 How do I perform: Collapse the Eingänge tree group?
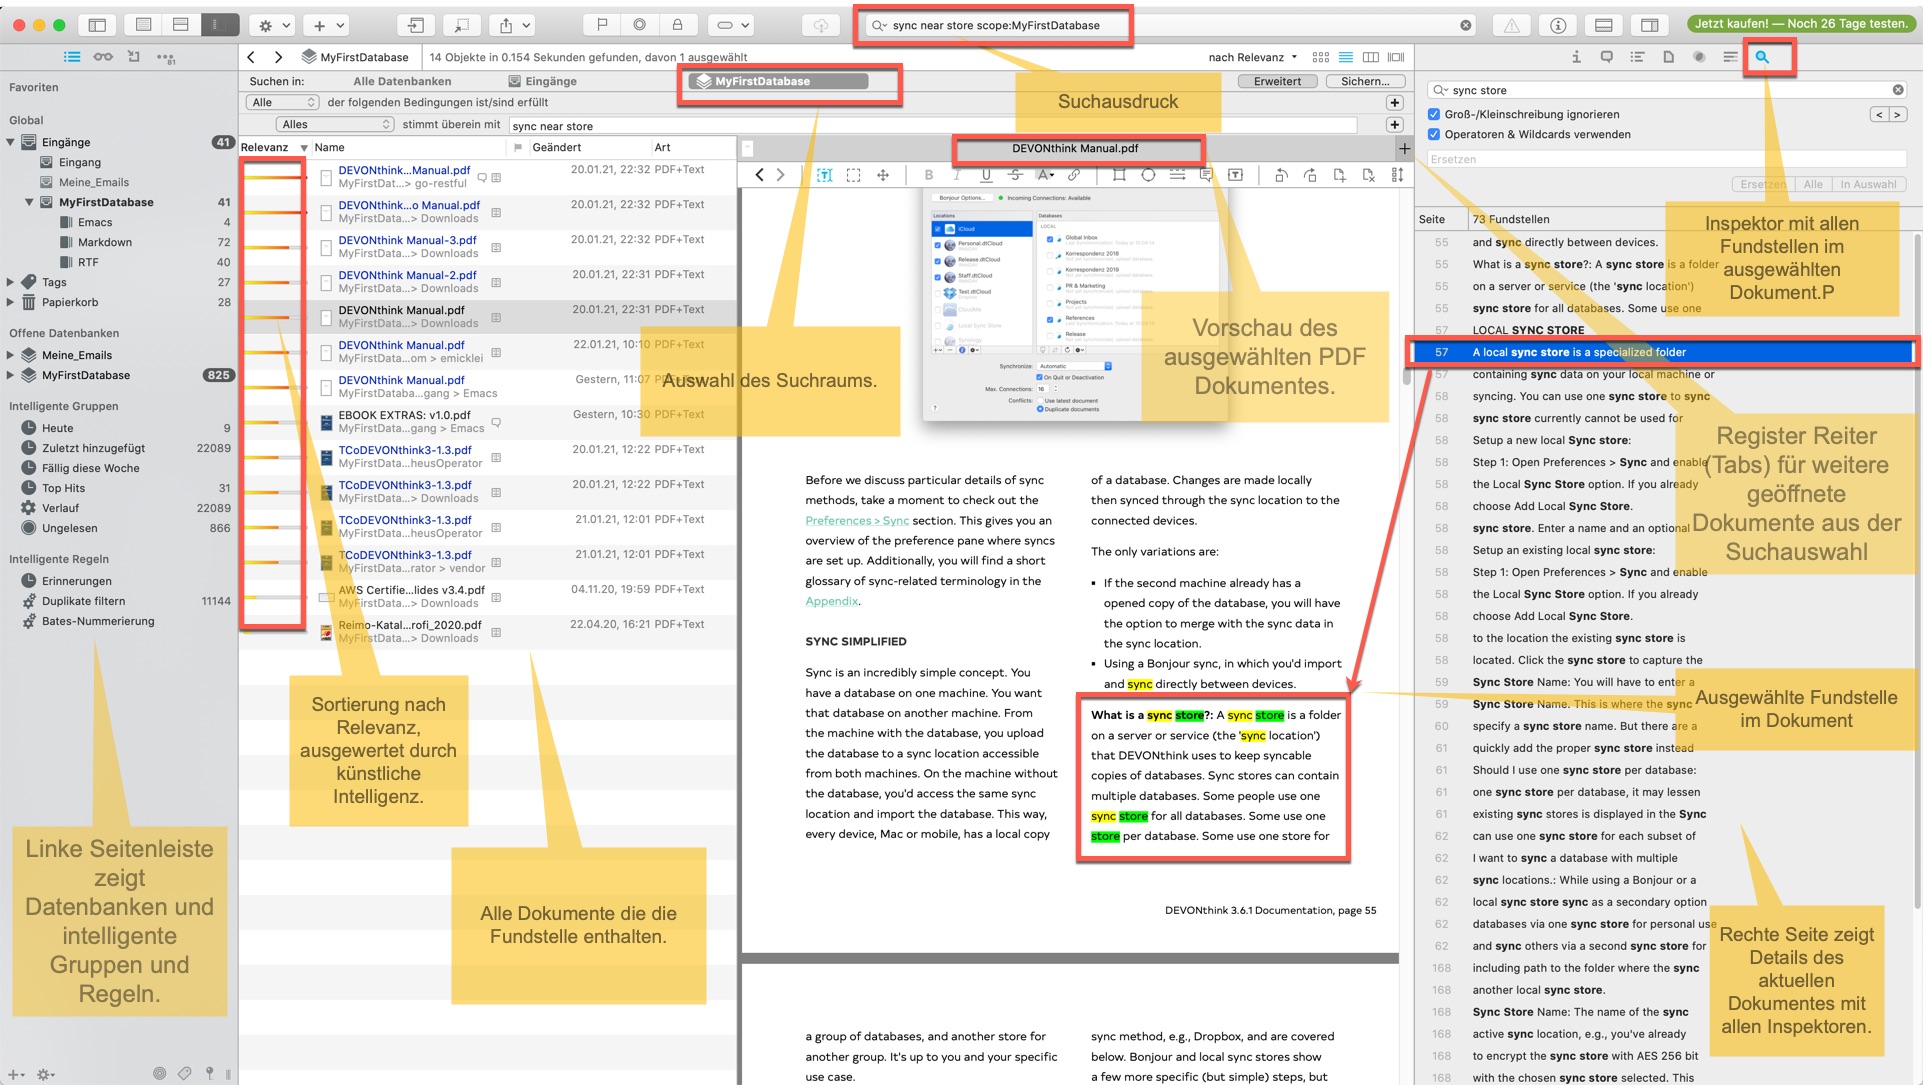coord(10,142)
